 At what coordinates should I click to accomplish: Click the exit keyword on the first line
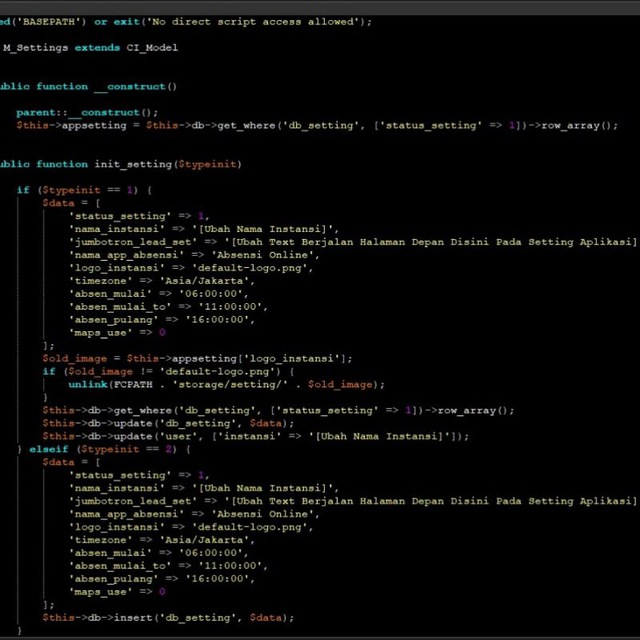(126, 21)
